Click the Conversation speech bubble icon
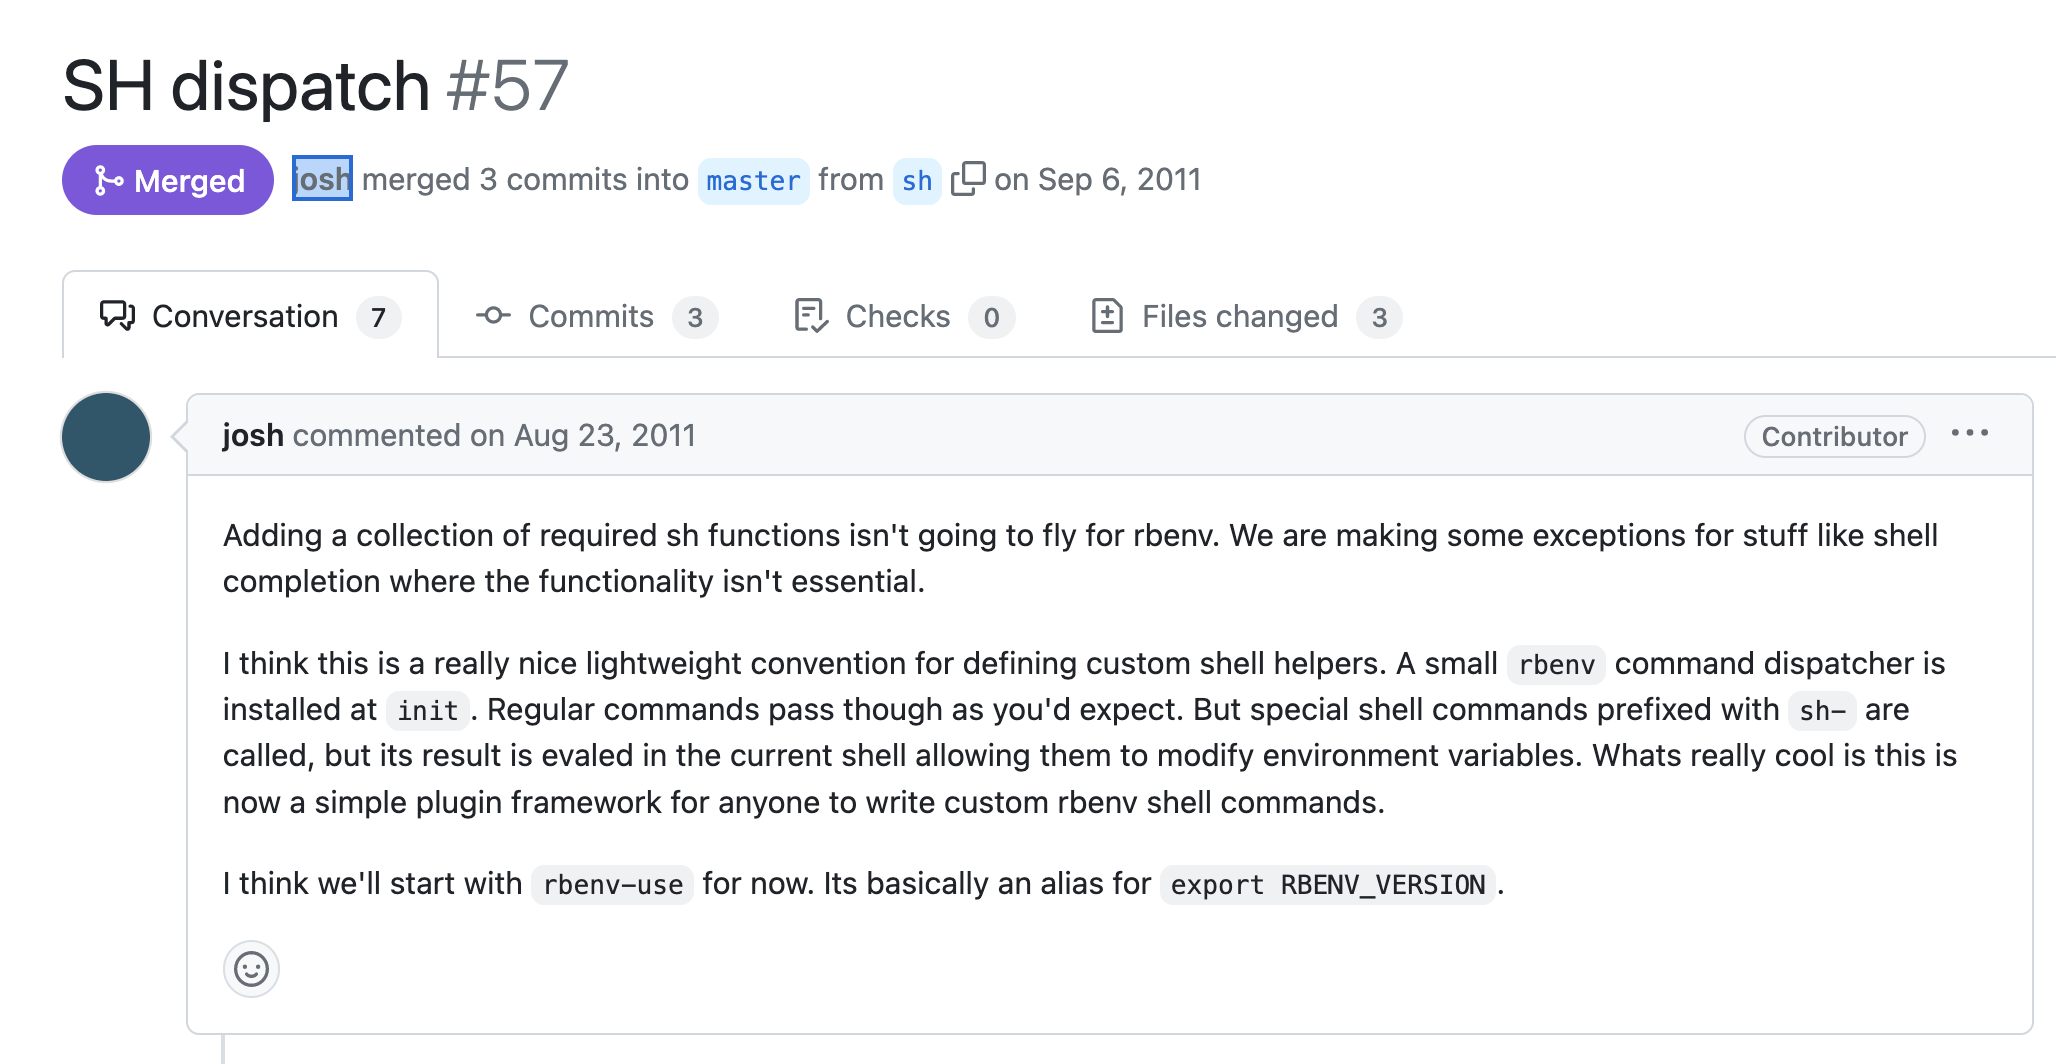Image resolution: width=2056 pixels, height=1064 pixels. 117,316
